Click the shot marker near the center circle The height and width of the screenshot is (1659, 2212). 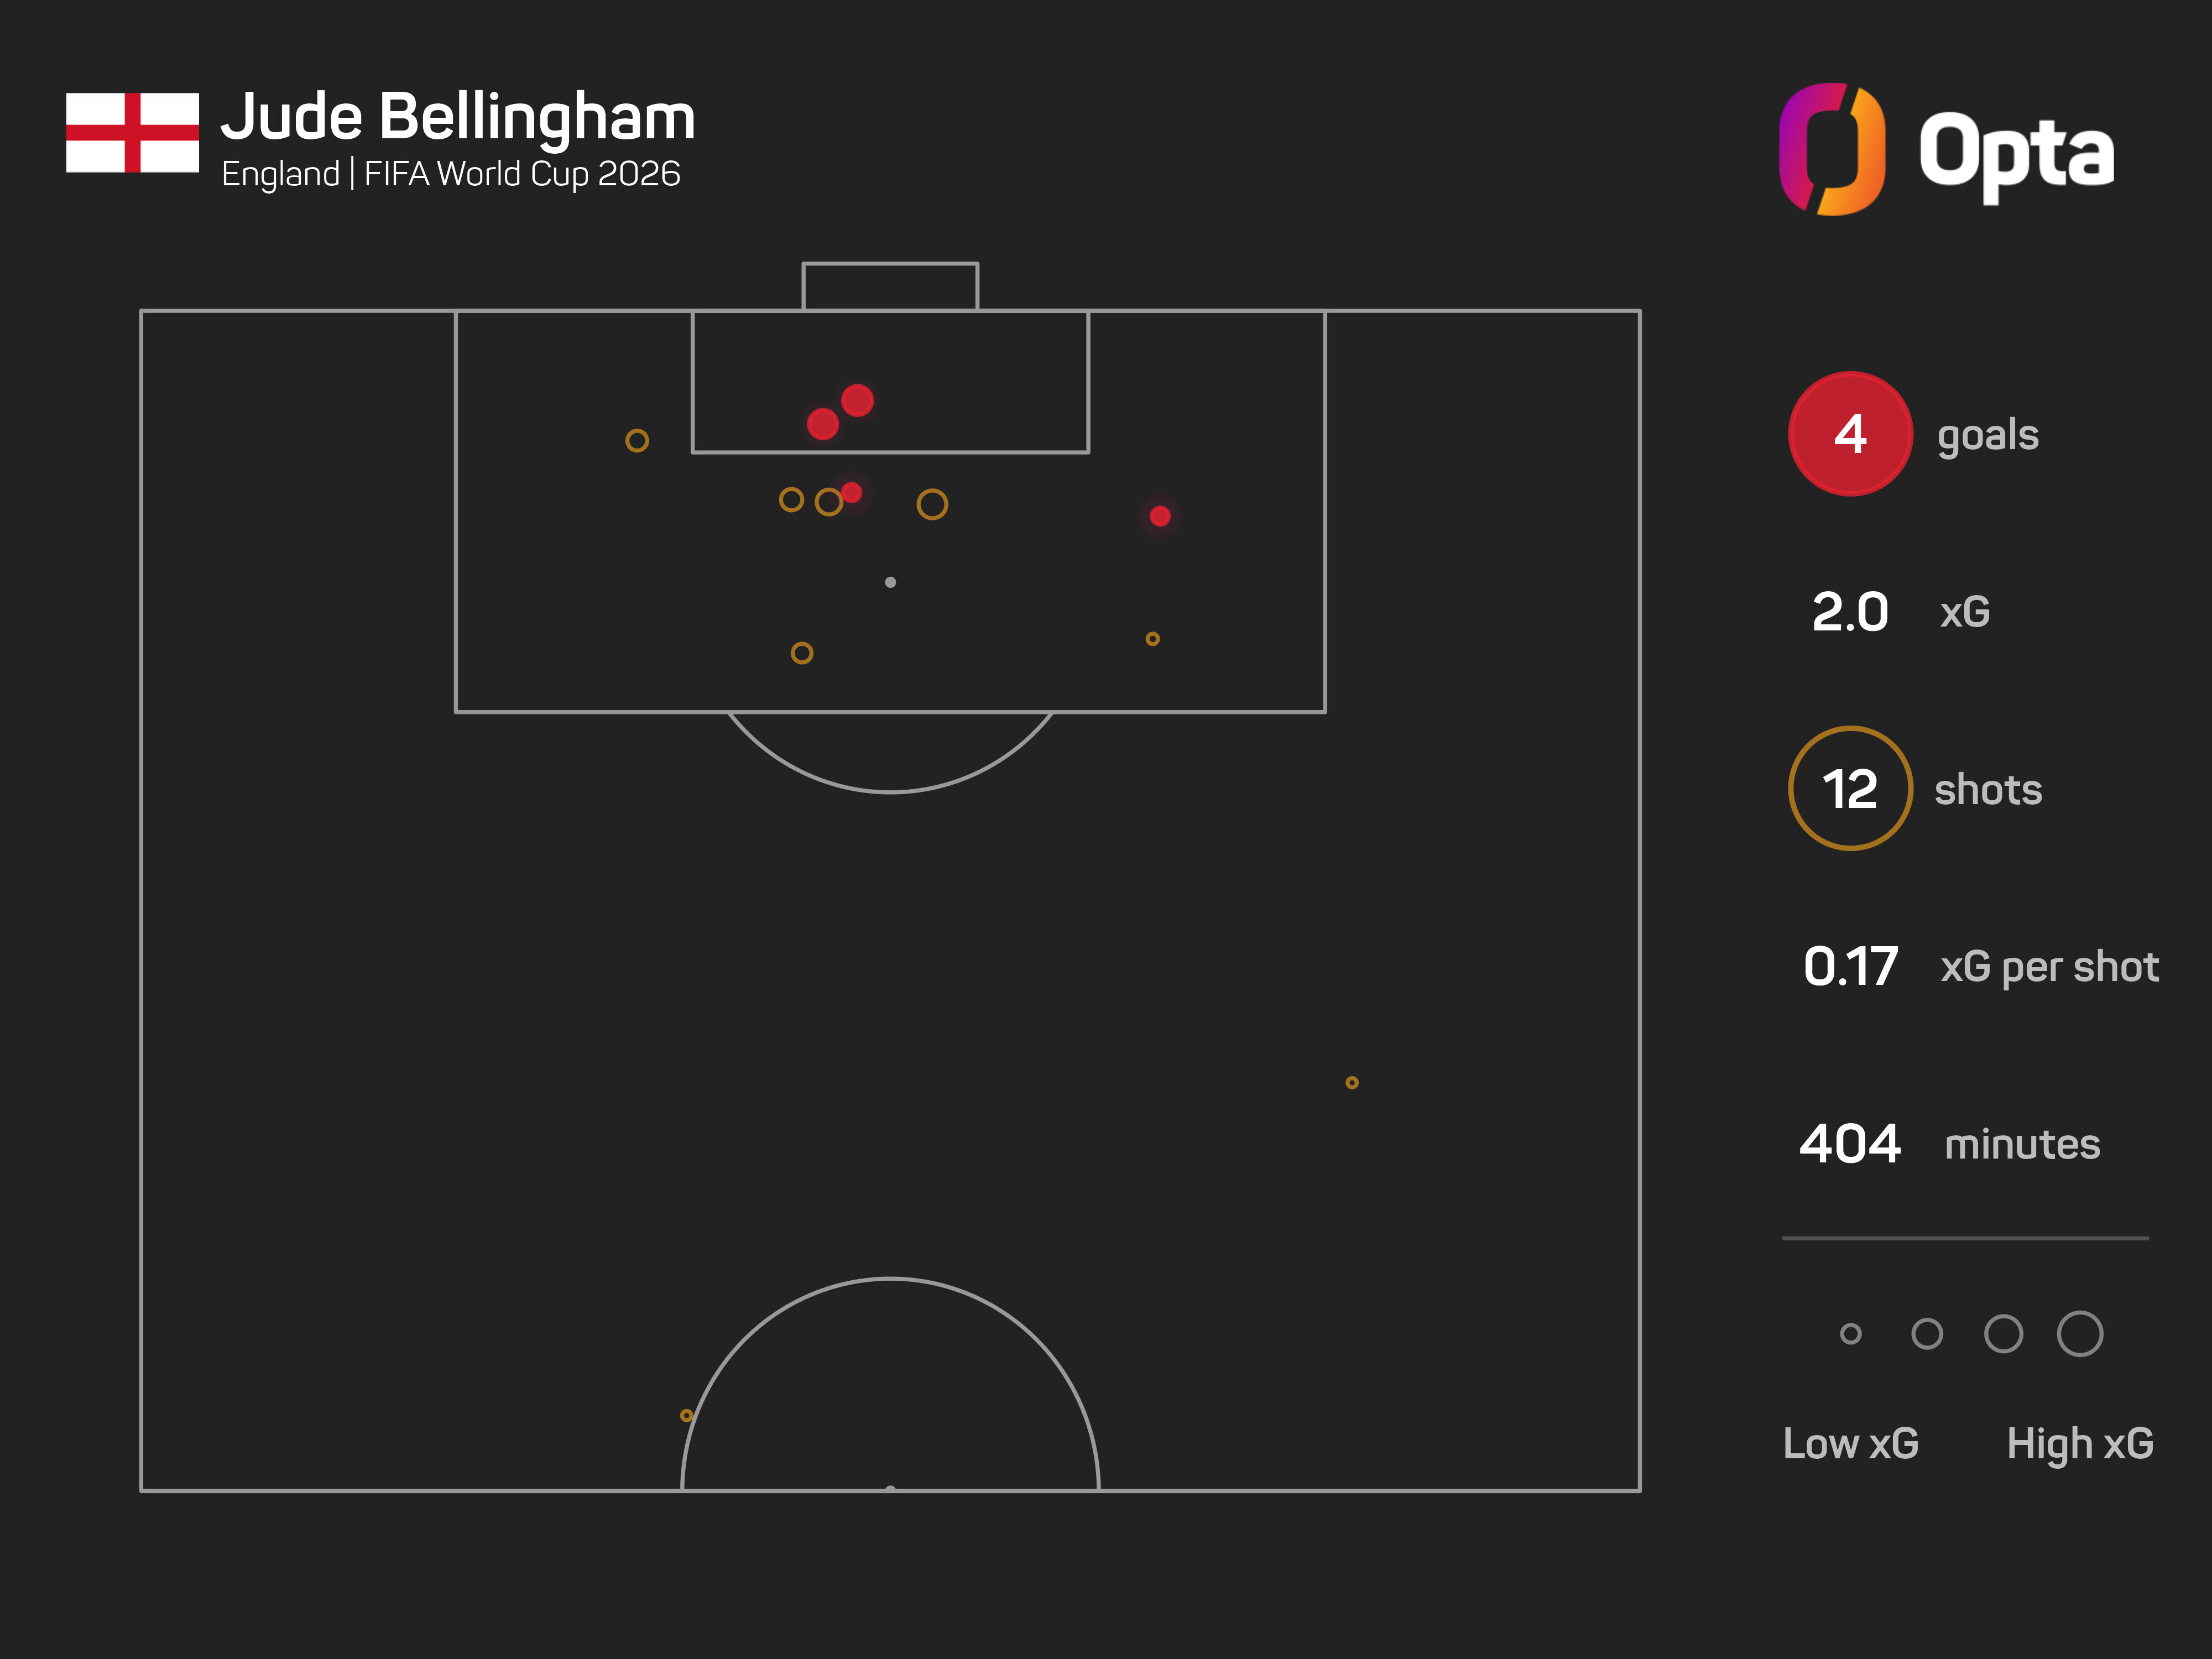686,1415
